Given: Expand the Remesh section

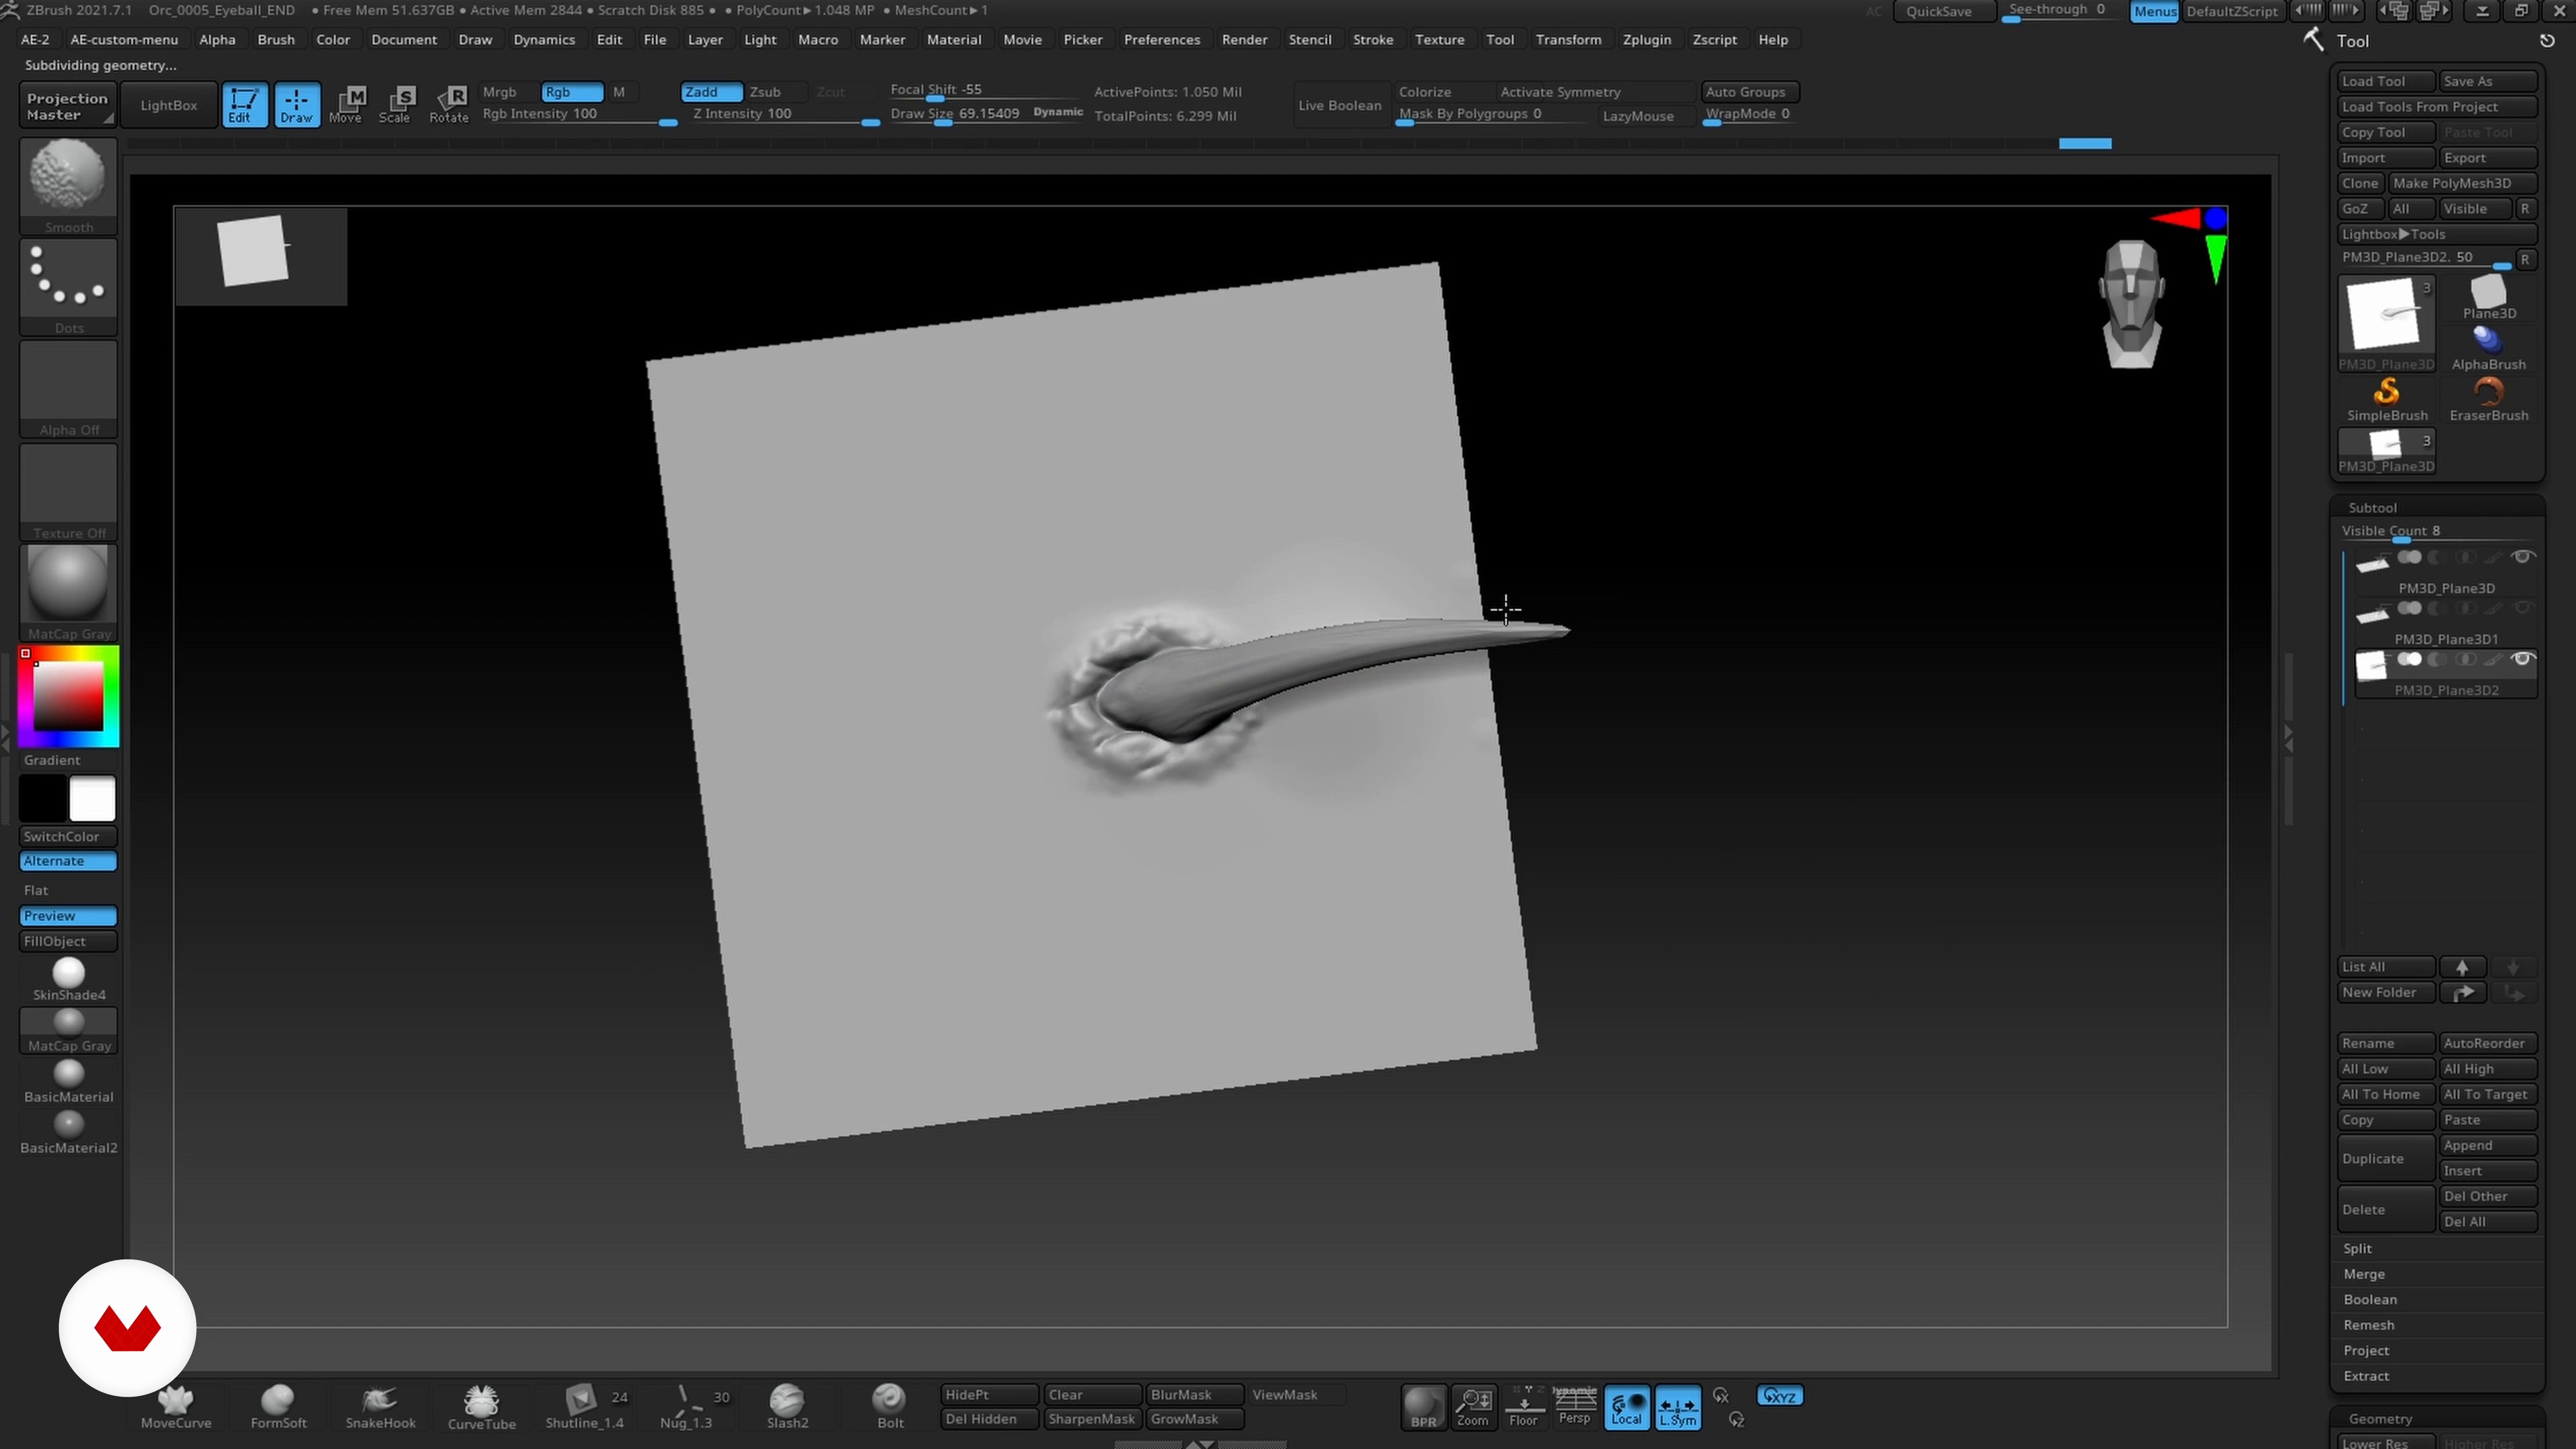Looking at the screenshot, I should click(2369, 1325).
